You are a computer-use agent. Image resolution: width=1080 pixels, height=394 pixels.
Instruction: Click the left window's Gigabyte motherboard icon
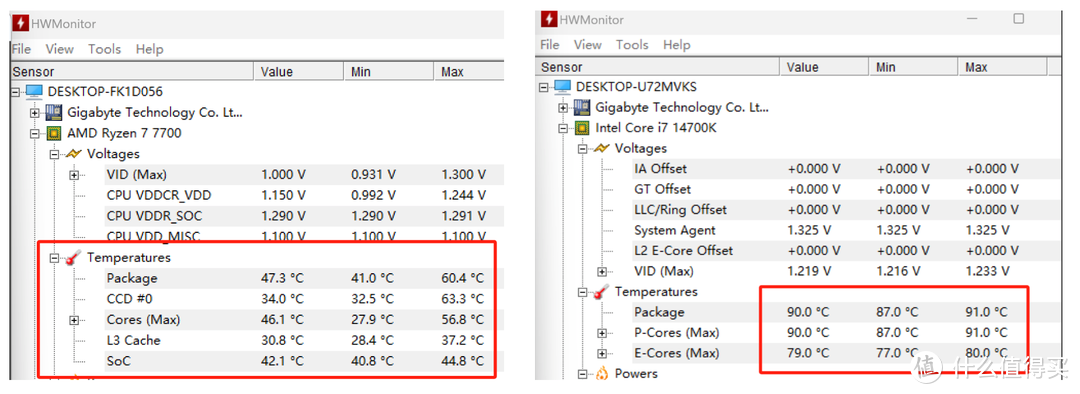point(54,112)
